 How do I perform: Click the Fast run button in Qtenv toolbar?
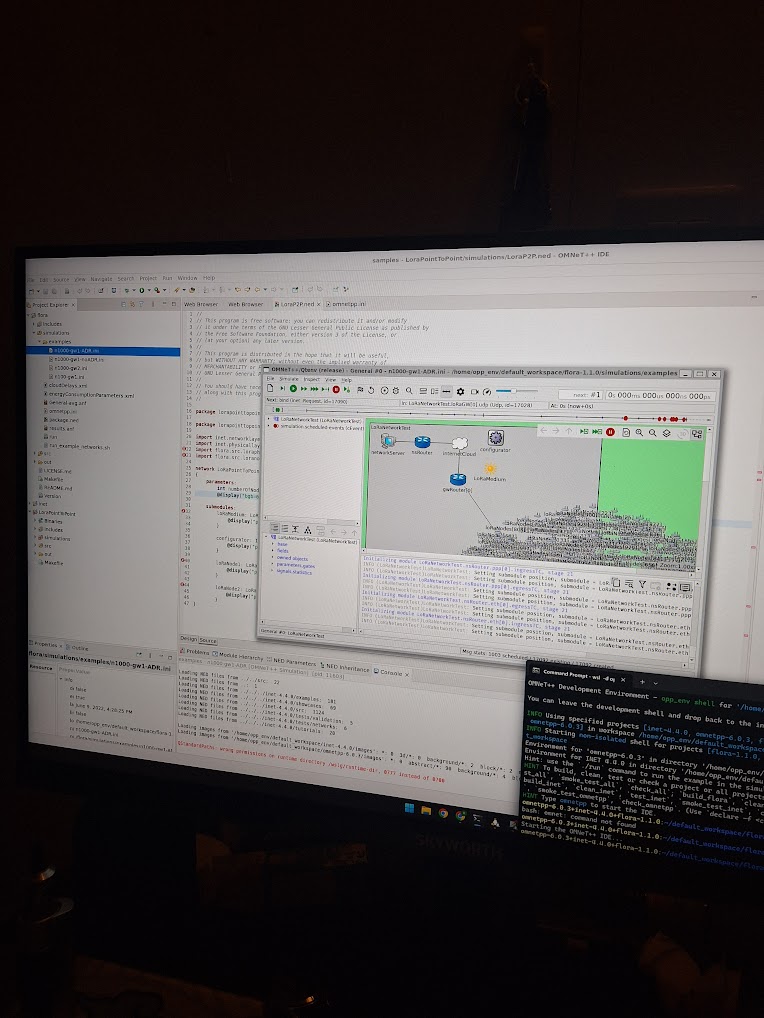(x=304, y=389)
